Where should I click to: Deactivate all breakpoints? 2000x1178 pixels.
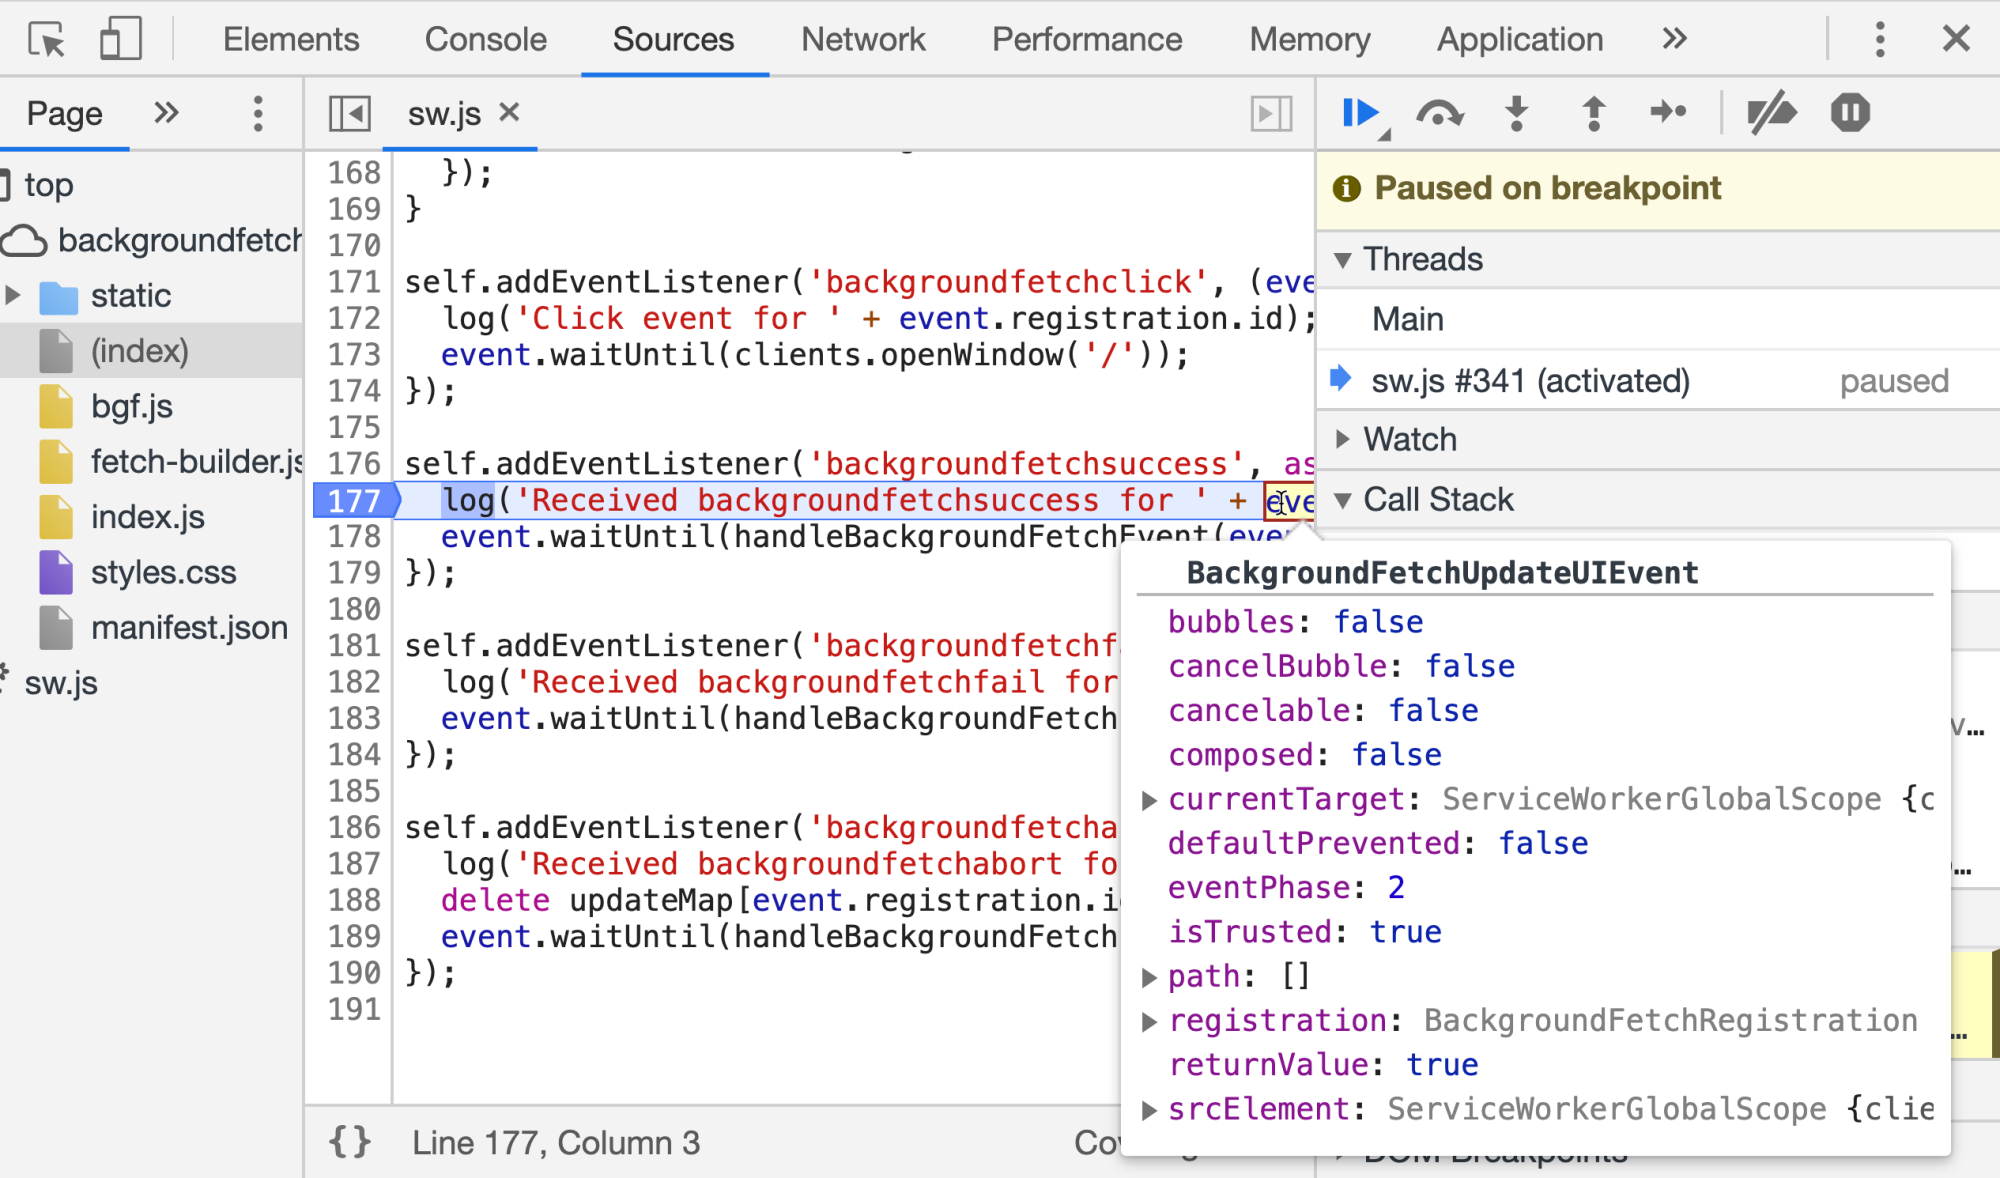(x=1771, y=113)
